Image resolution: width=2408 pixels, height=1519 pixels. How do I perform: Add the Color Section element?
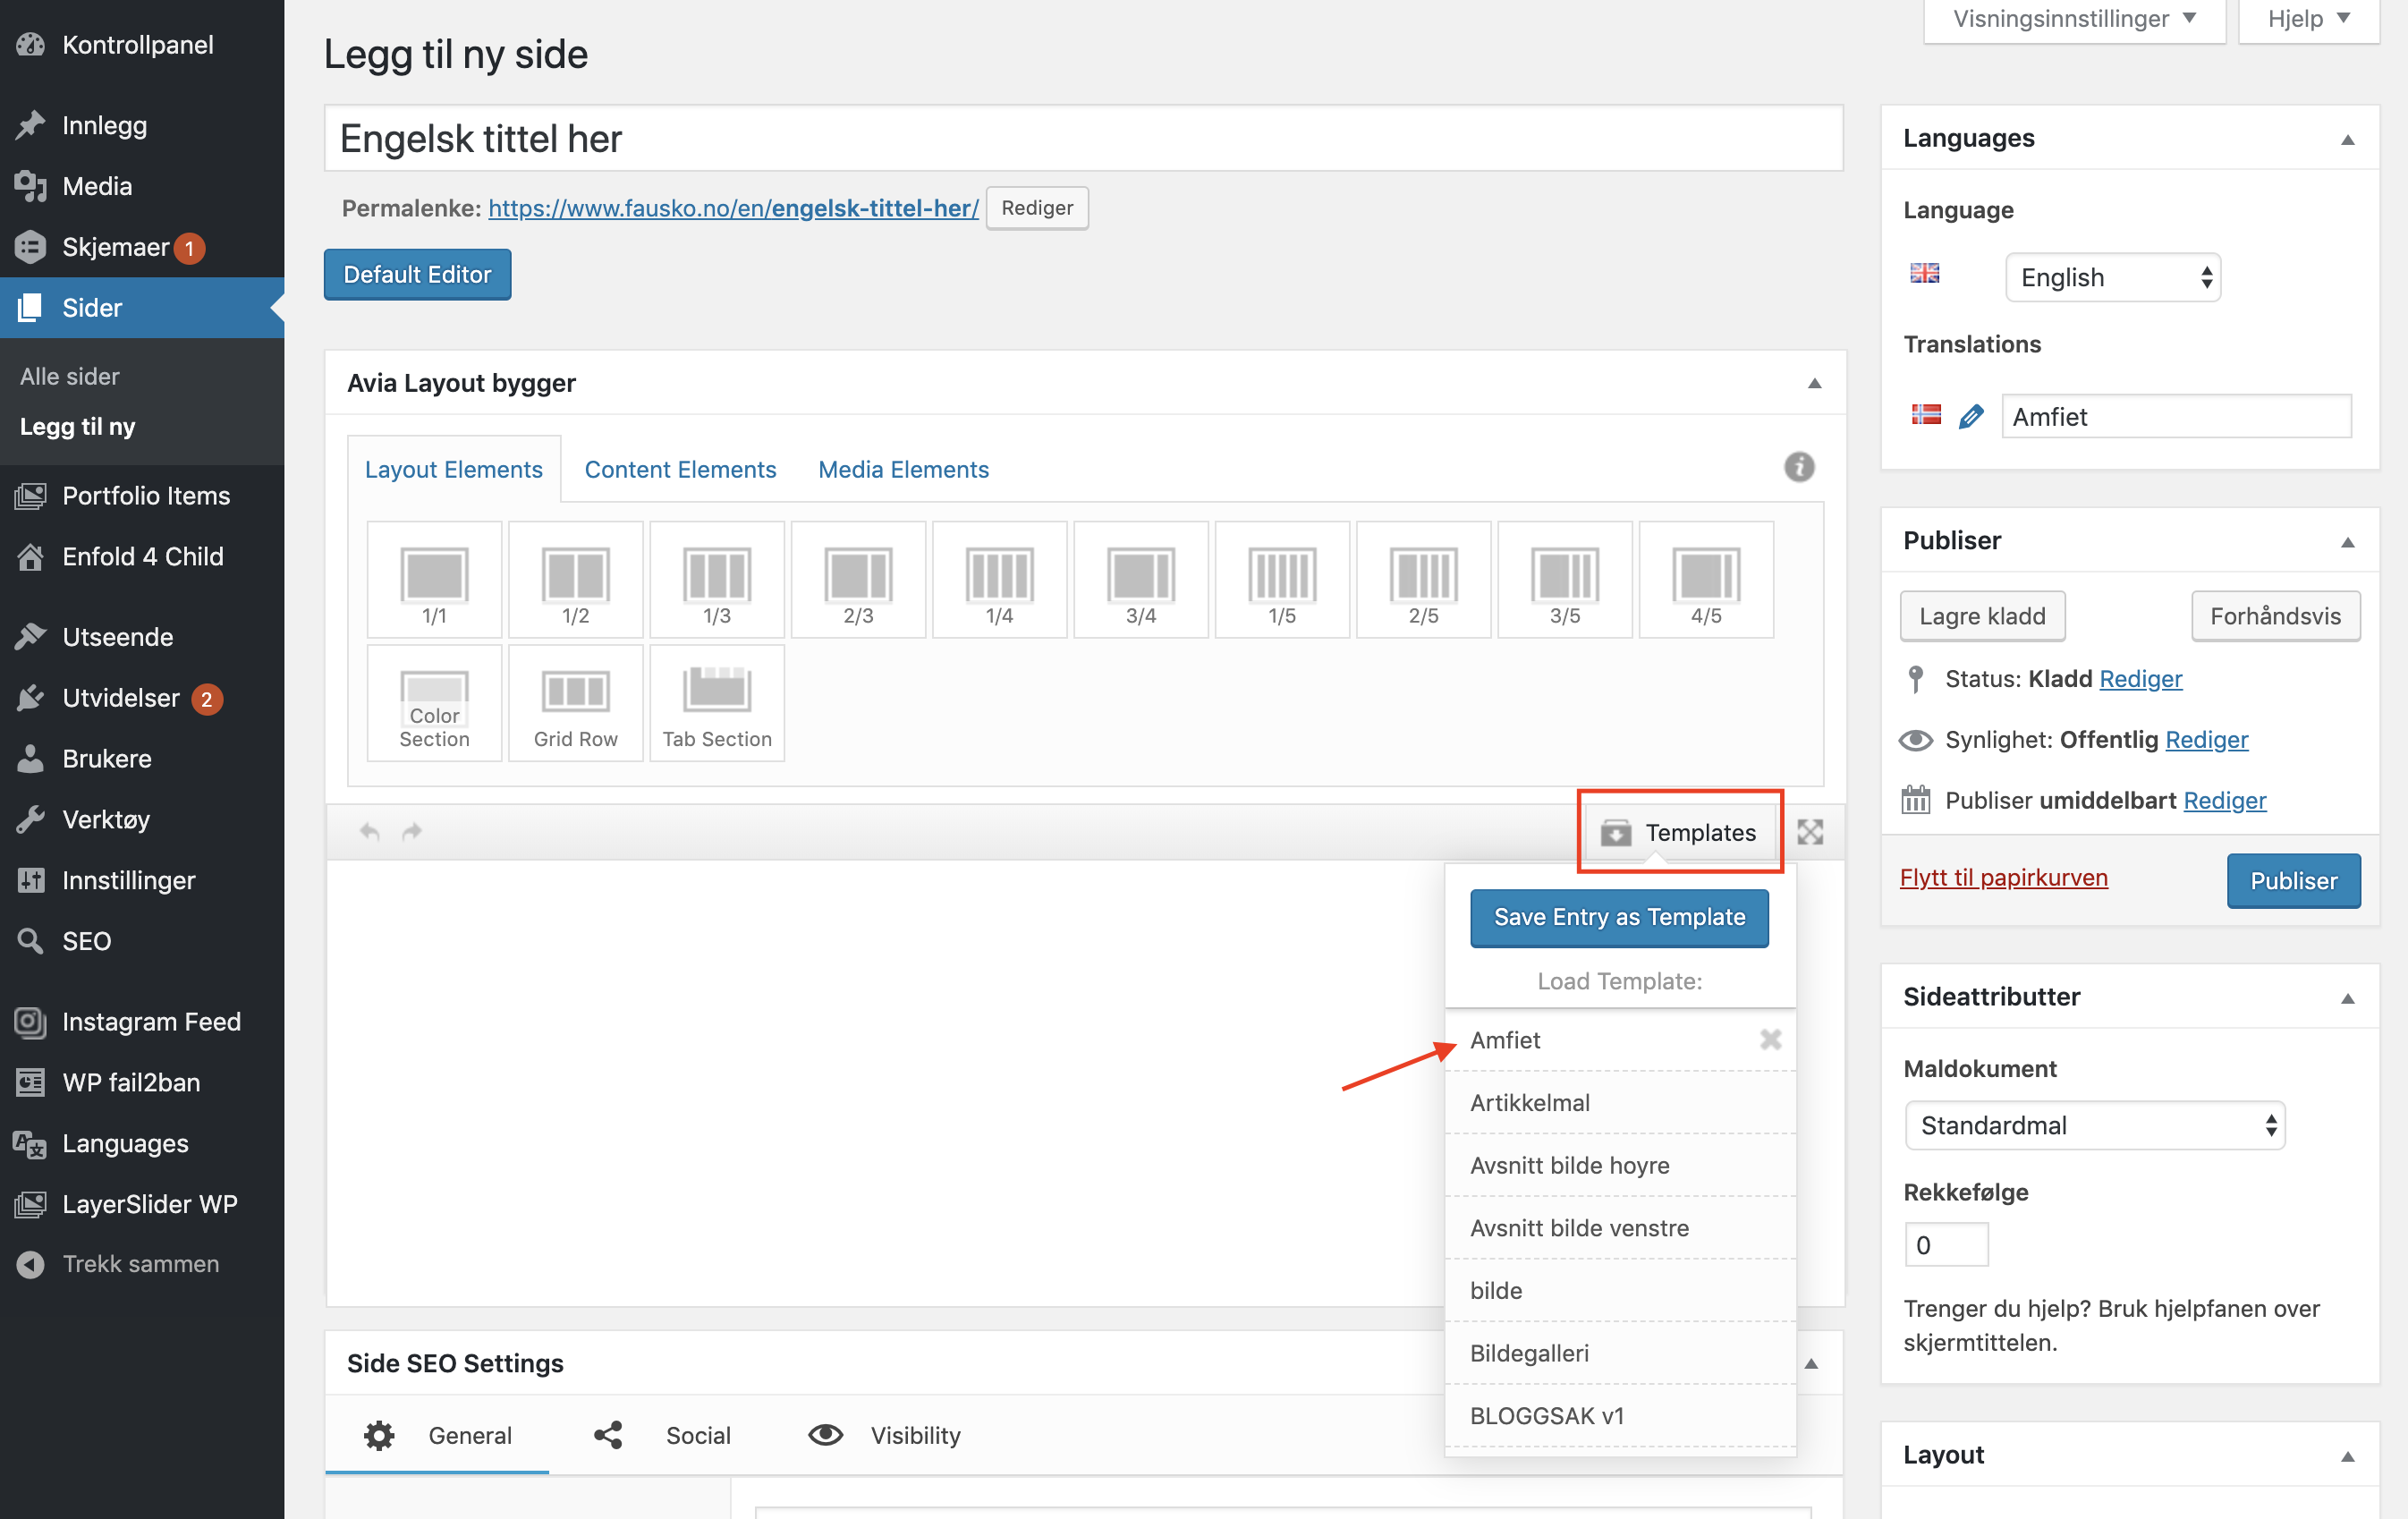click(434, 703)
